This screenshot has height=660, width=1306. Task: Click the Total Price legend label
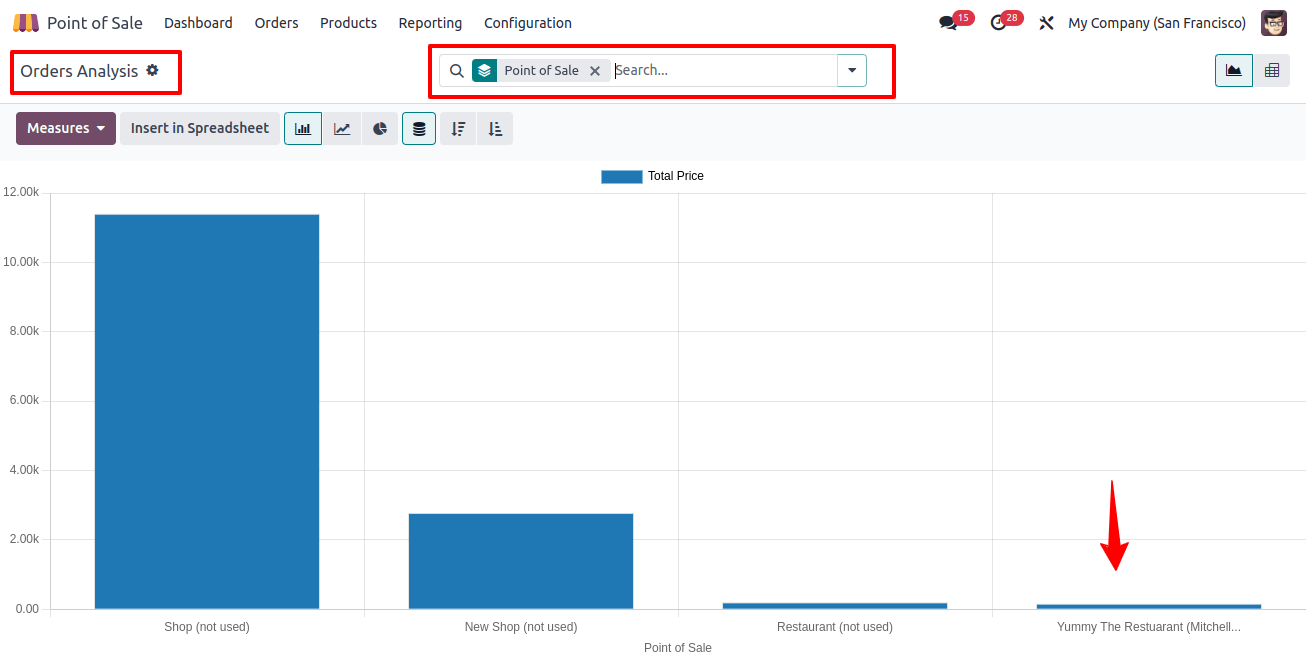(x=676, y=176)
